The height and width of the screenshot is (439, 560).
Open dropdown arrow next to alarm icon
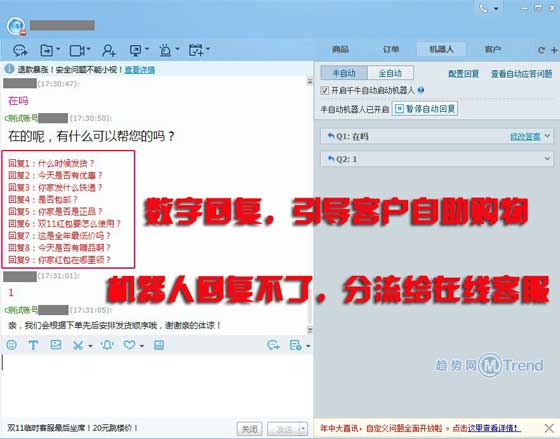tap(177, 49)
